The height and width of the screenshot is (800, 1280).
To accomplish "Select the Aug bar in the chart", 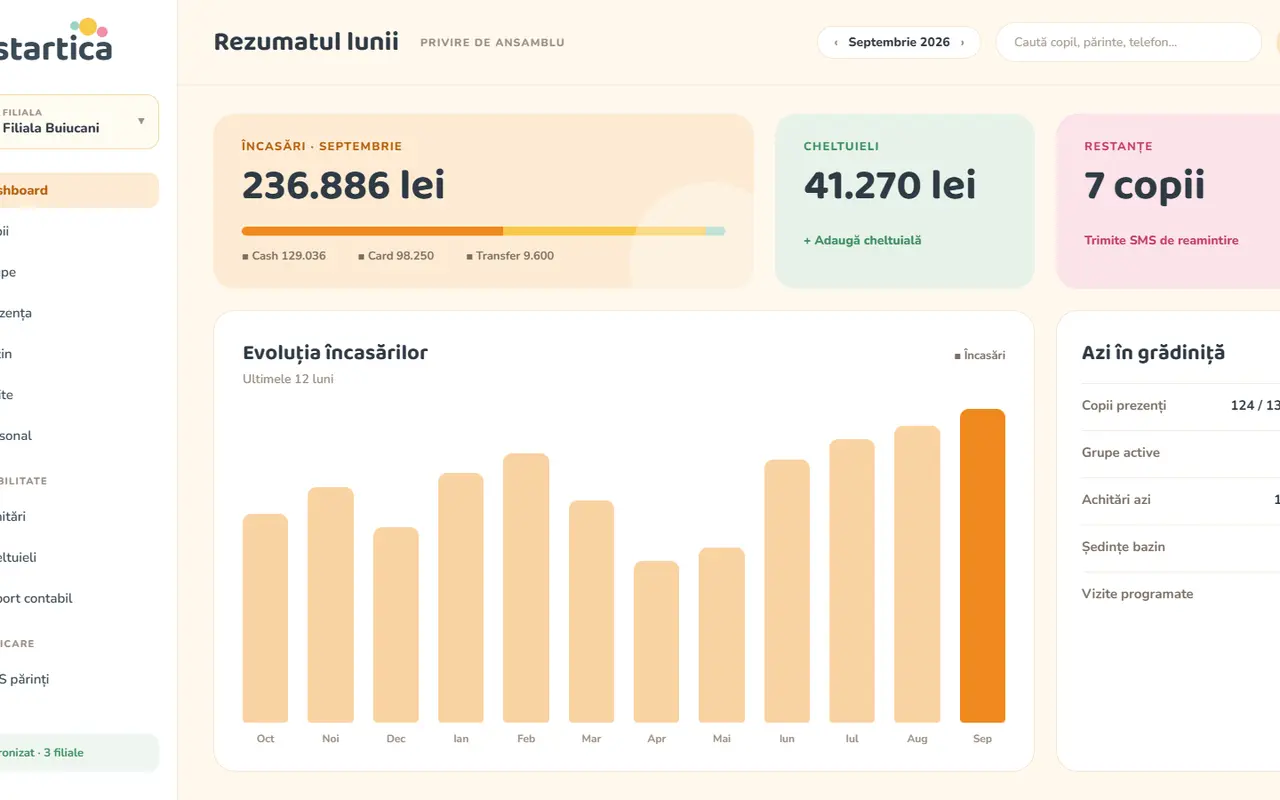I will tap(917, 574).
